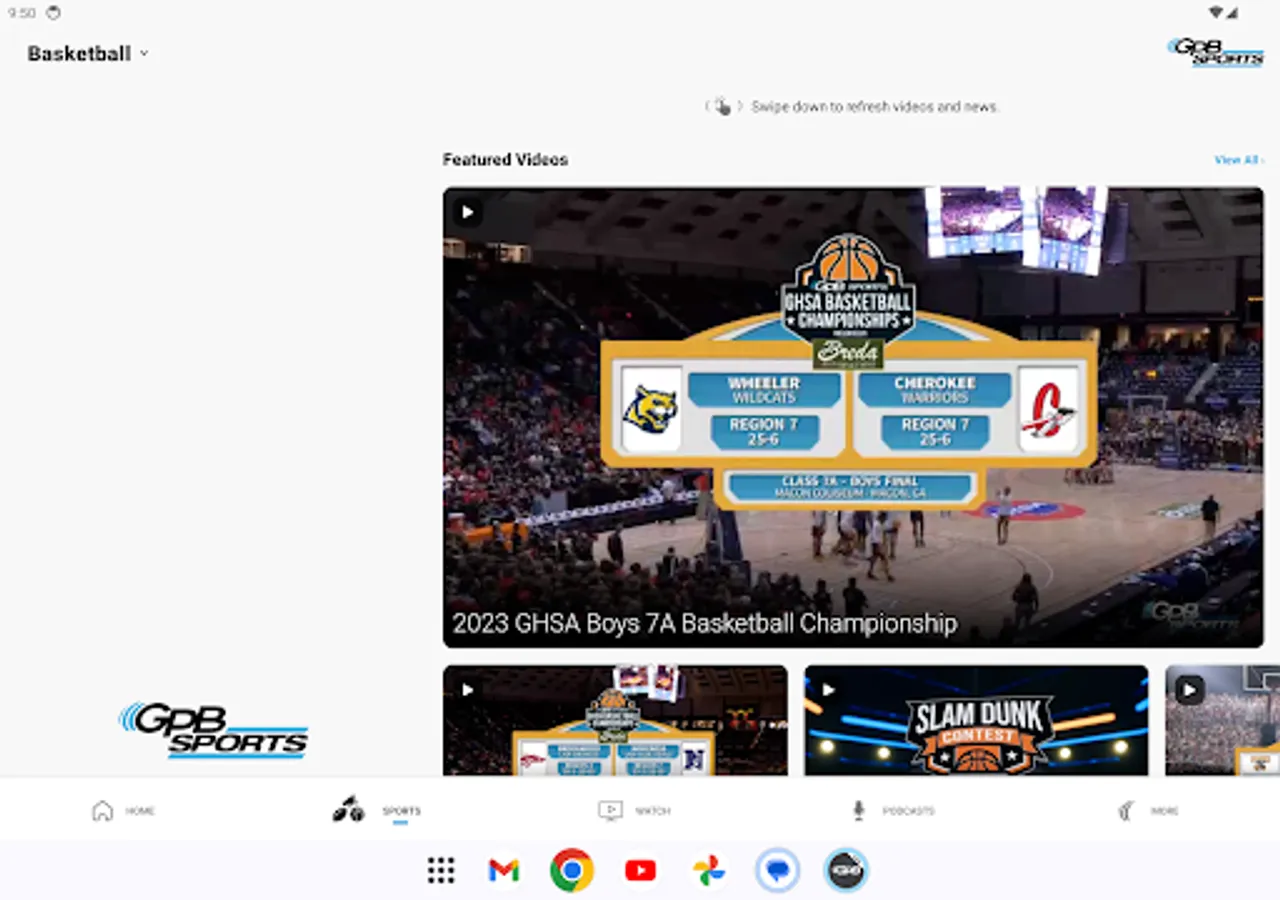This screenshot has width=1280, height=900.
Task: Open YouTube from the taskbar
Action: pyautogui.click(x=640, y=870)
